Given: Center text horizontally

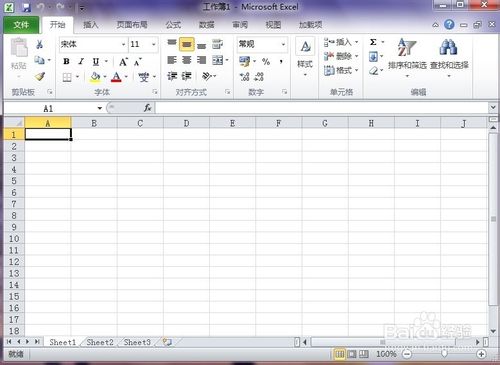Looking at the screenshot, I should [x=187, y=60].
